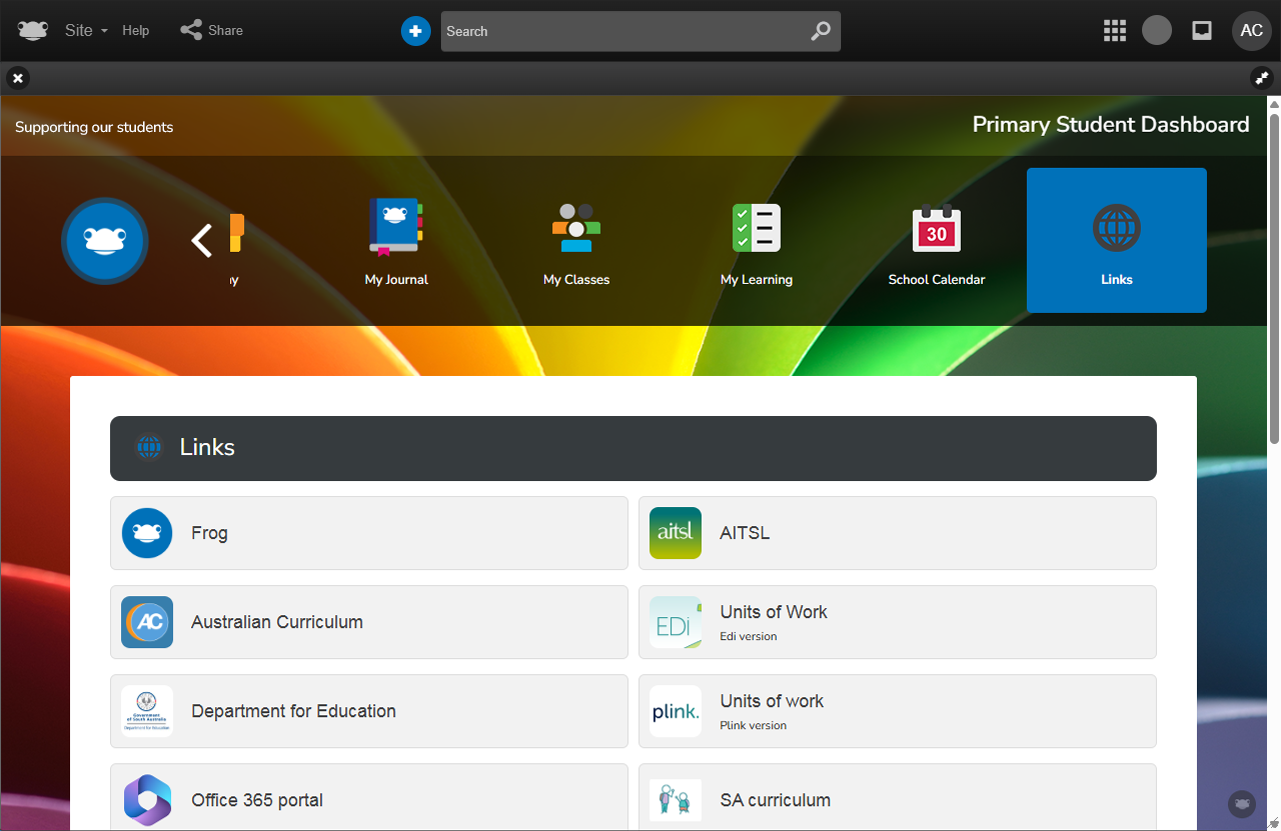Toggle fullscreen collapse arrows button
Viewport: 1281px width, 831px height.
[1261, 77]
